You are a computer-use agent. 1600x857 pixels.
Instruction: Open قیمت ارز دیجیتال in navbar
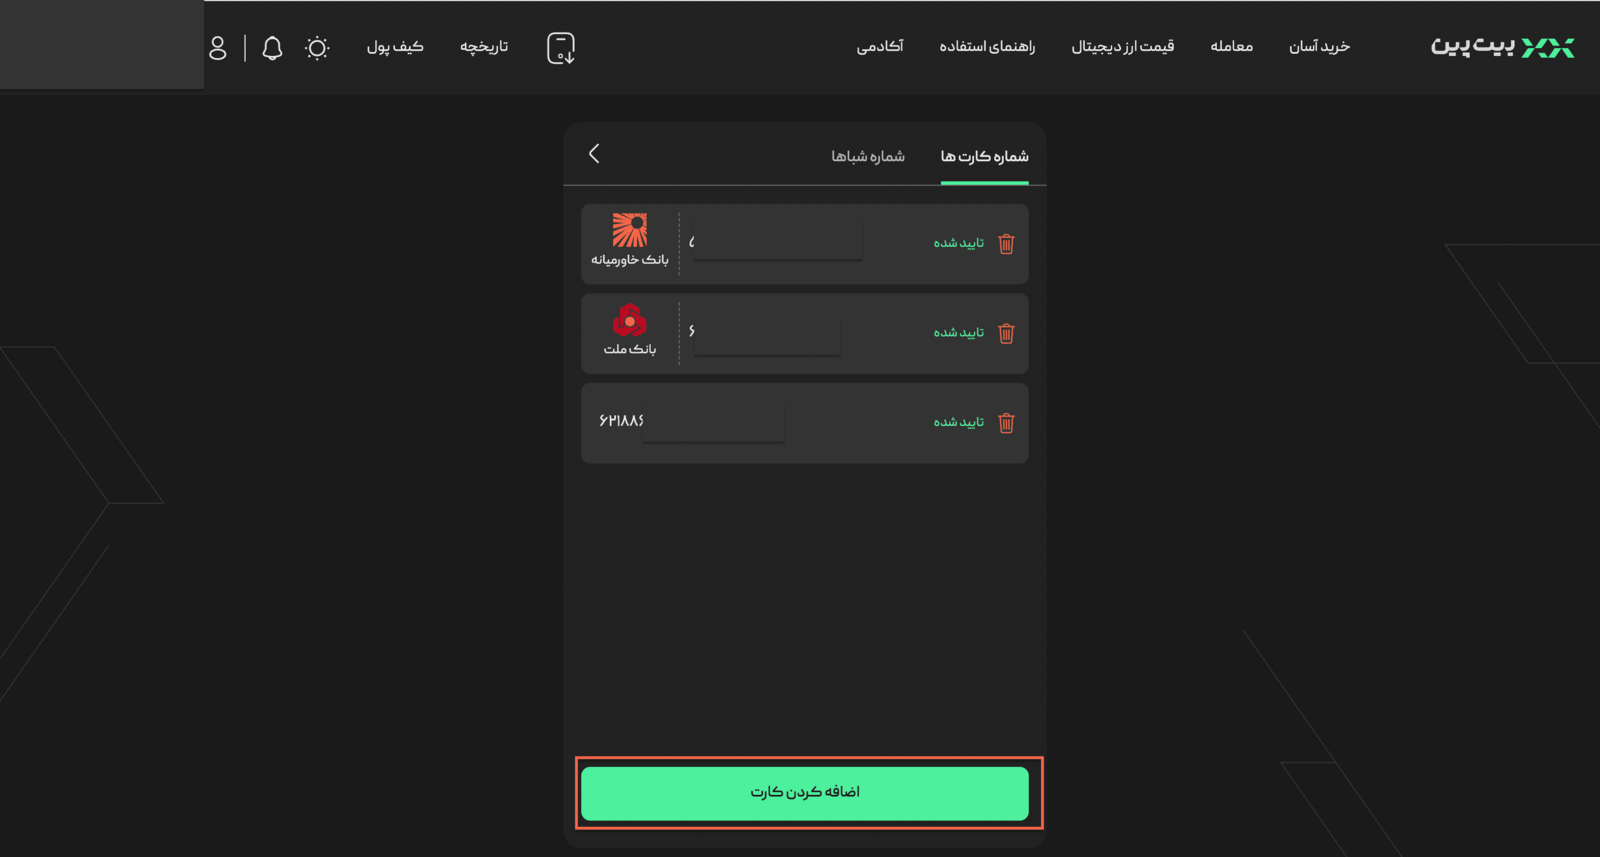[1123, 47]
